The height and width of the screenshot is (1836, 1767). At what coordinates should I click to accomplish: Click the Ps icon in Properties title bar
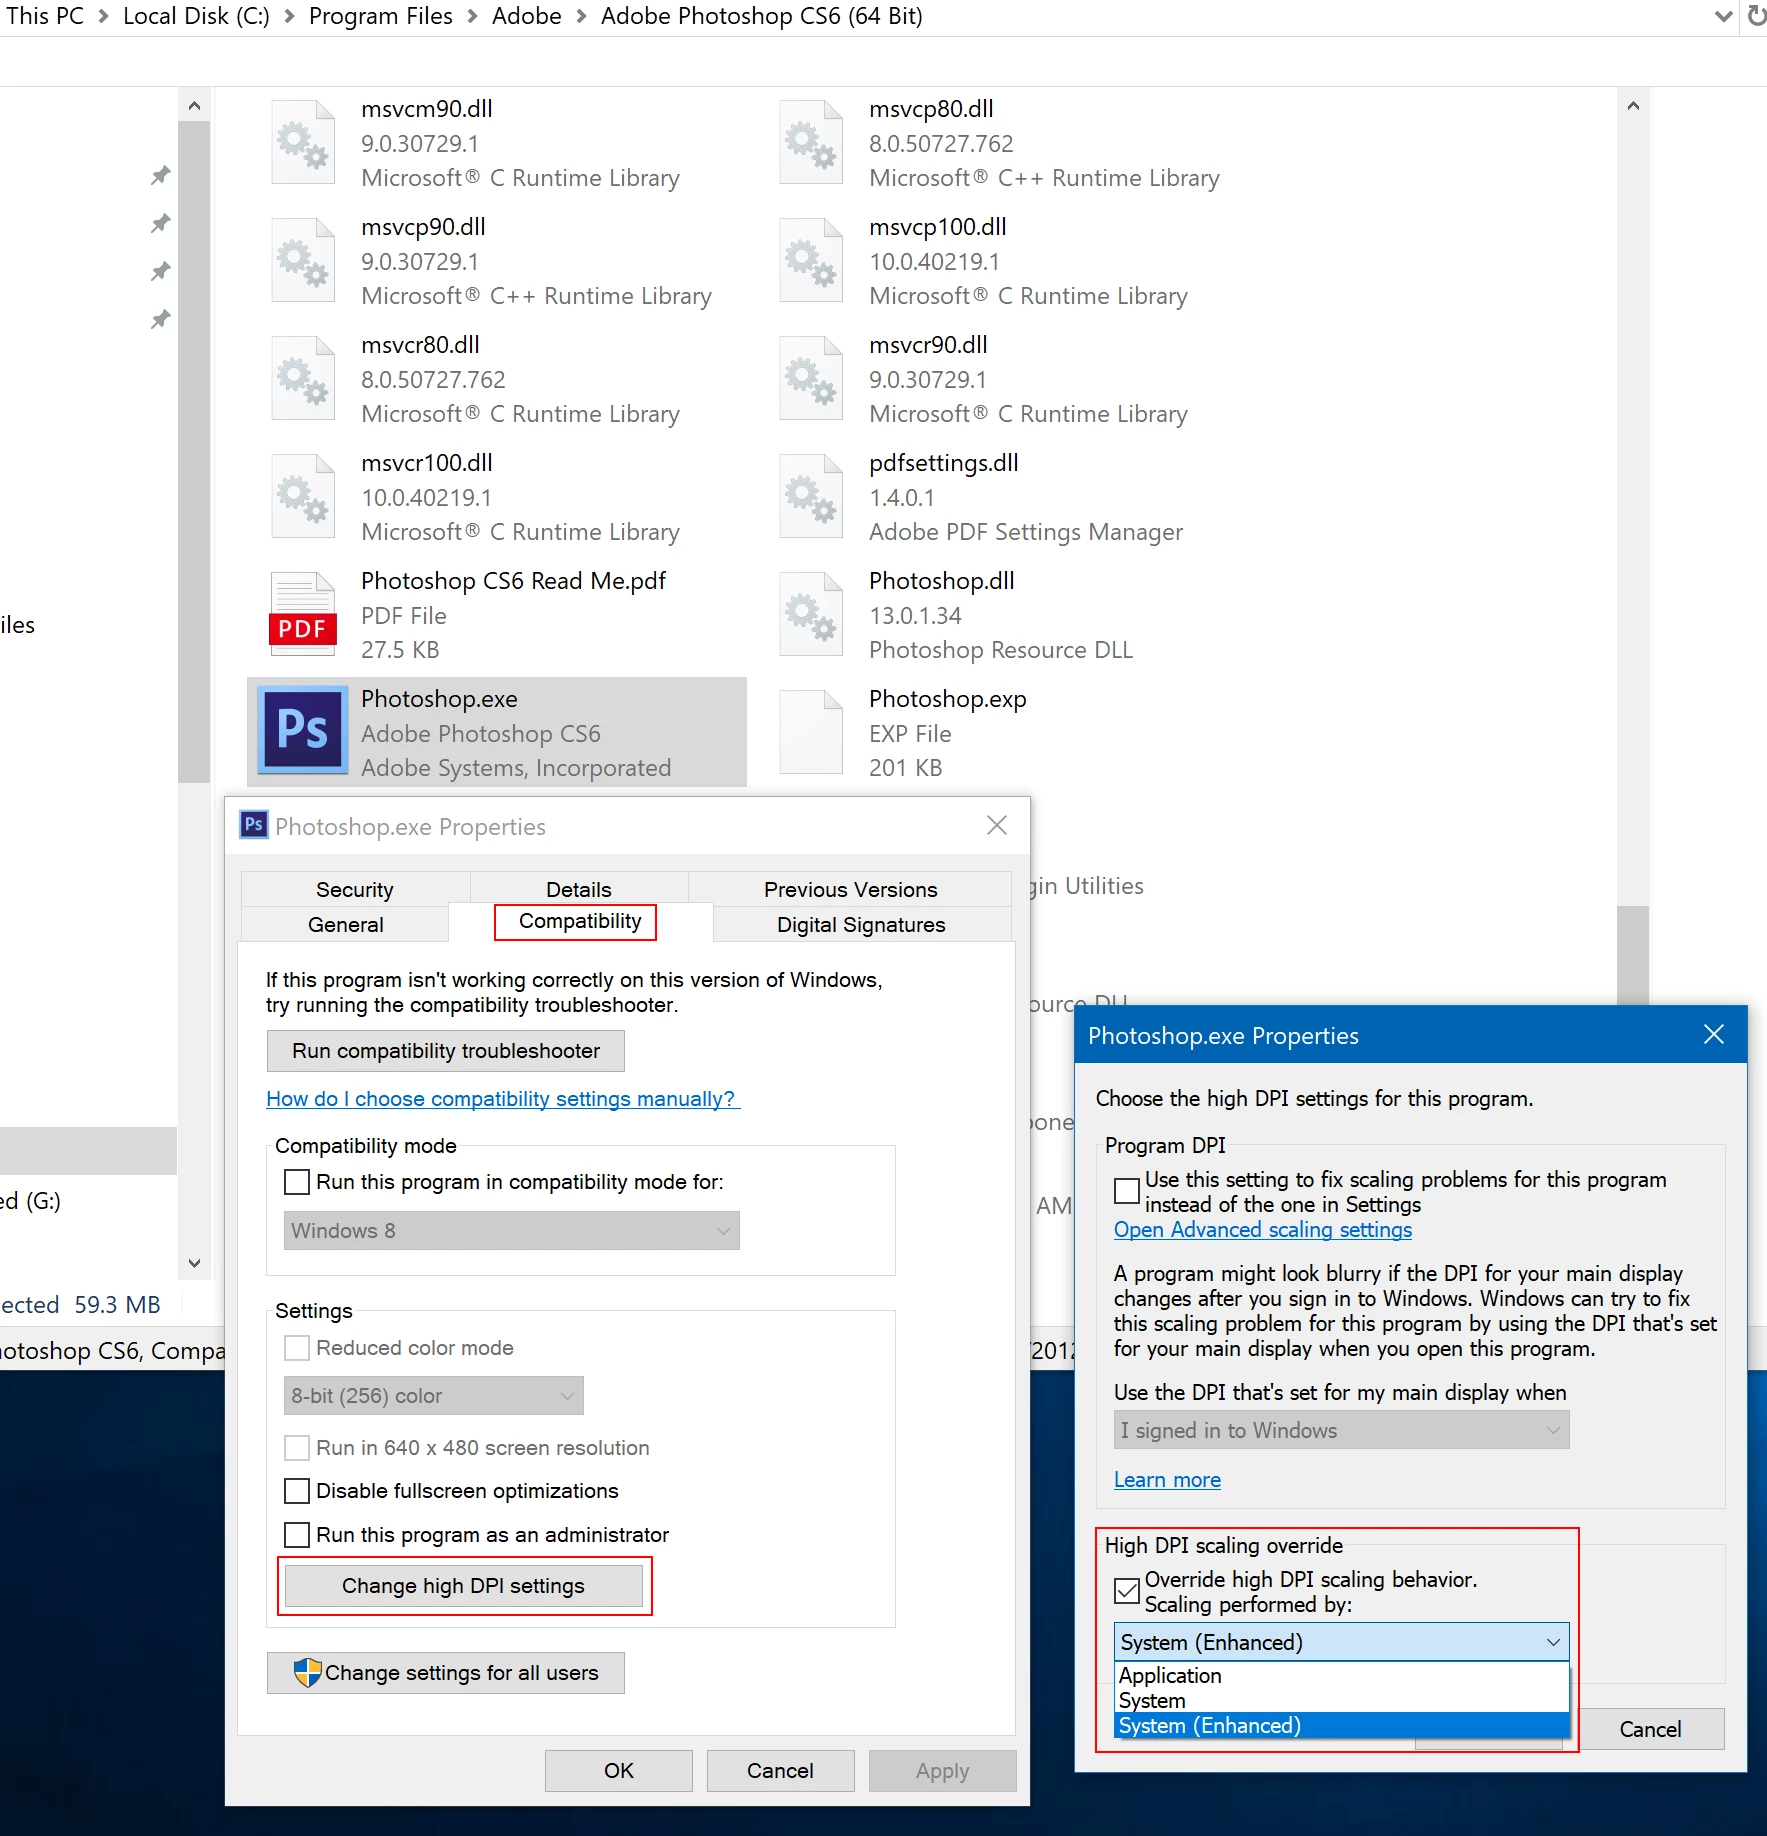pyautogui.click(x=254, y=825)
